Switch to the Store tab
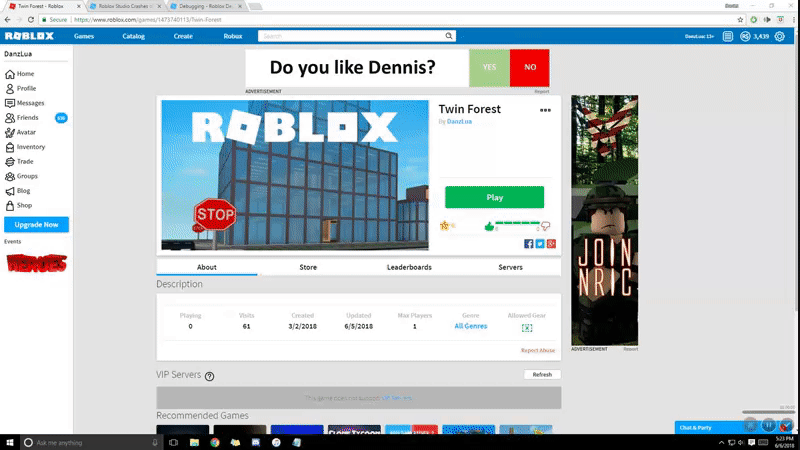Viewport: 800px width, 450px height. point(308,267)
